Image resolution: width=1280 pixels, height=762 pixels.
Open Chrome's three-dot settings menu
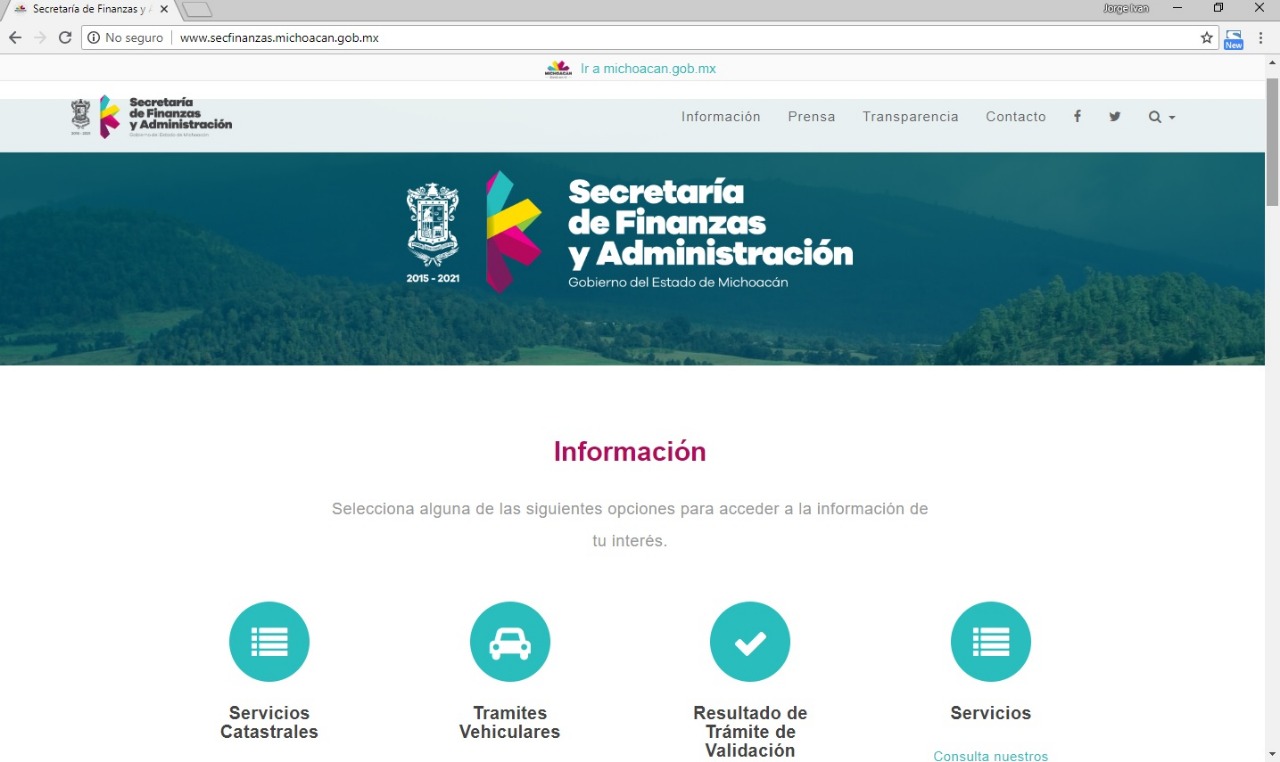pyautogui.click(x=1261, y=37)
